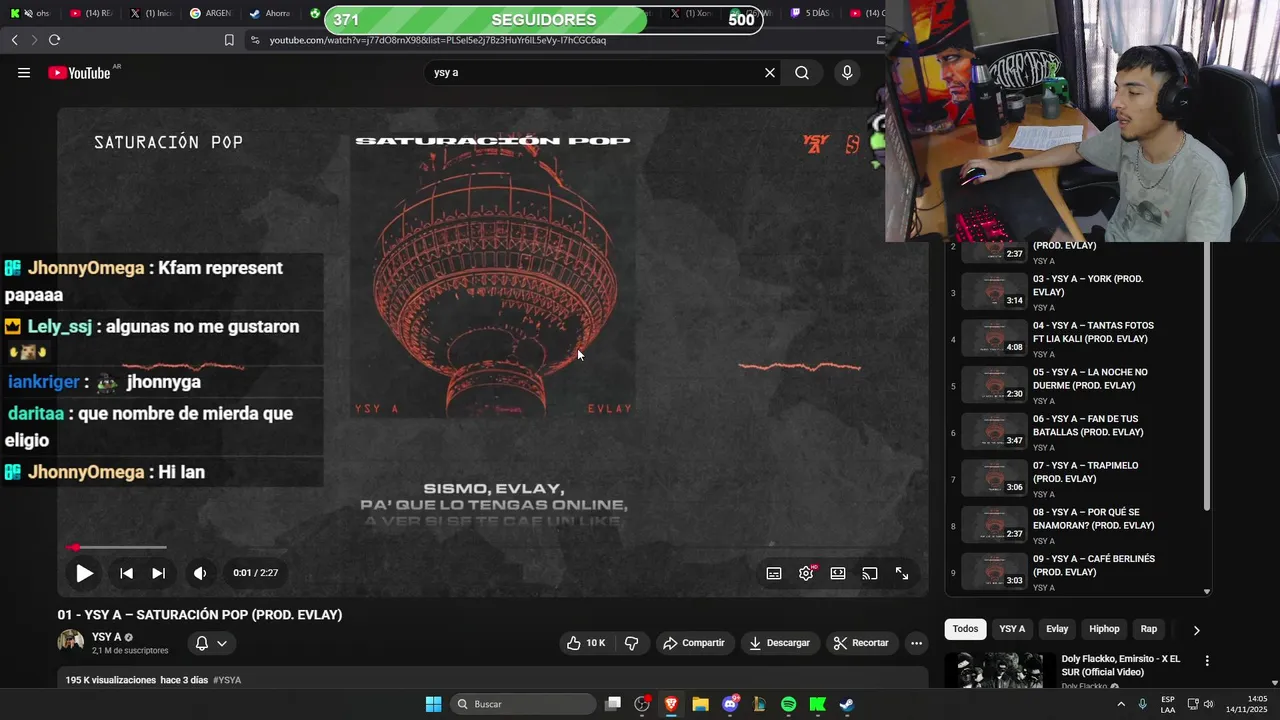Viewport: 1280px width, 720px height.
Task: Switch to the ARGEN Google tab
Action: 210,13
